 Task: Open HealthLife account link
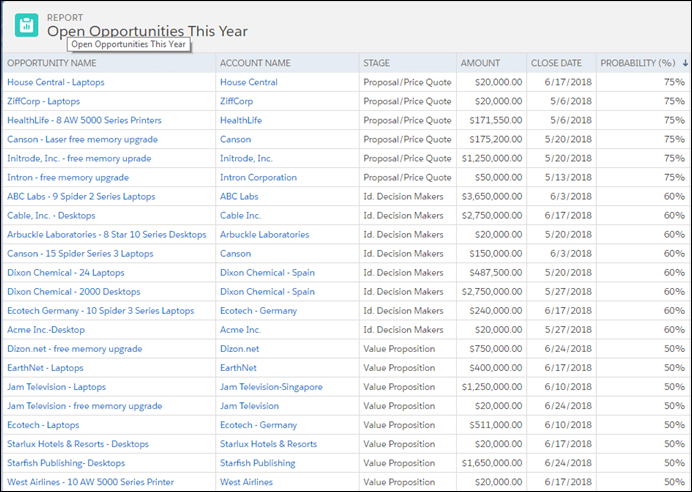[241, 120]
